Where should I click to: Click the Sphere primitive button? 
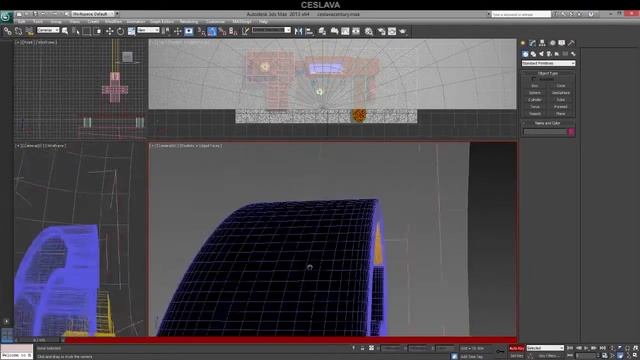[535, 93]
